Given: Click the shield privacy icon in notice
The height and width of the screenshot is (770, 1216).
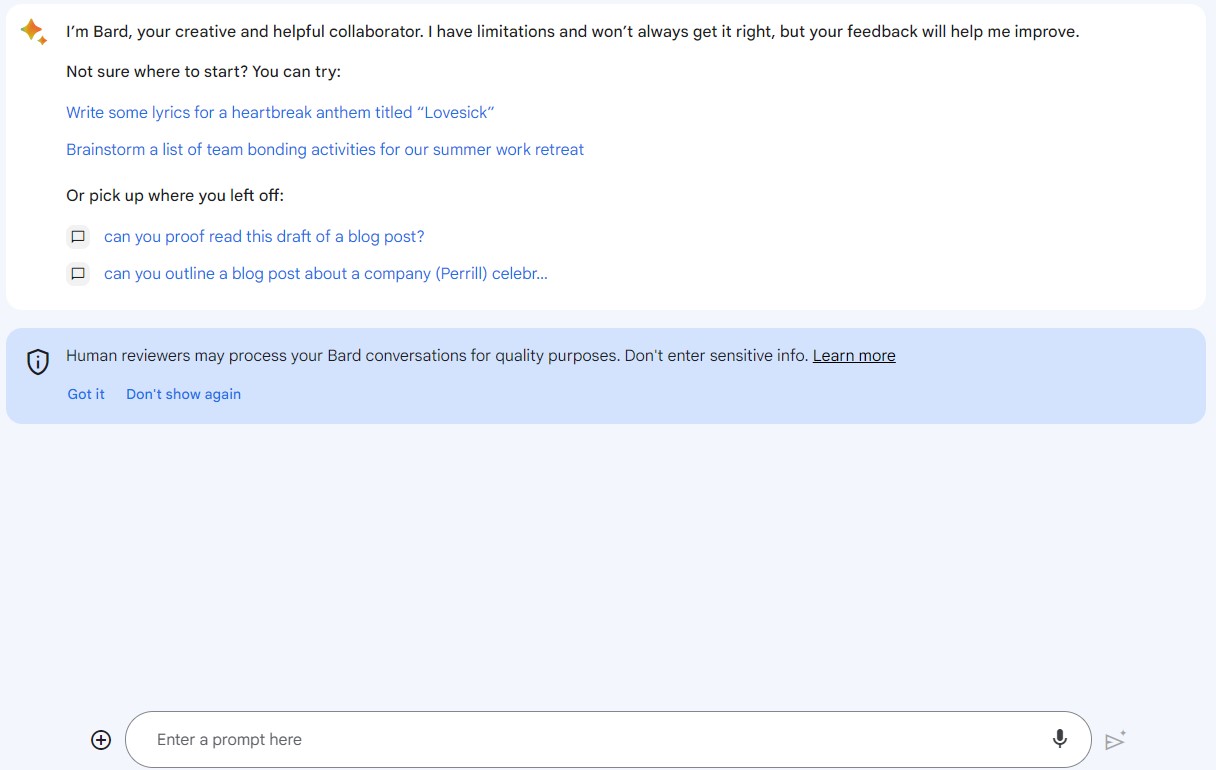Looking at the screenshot, I should (38, 362).
